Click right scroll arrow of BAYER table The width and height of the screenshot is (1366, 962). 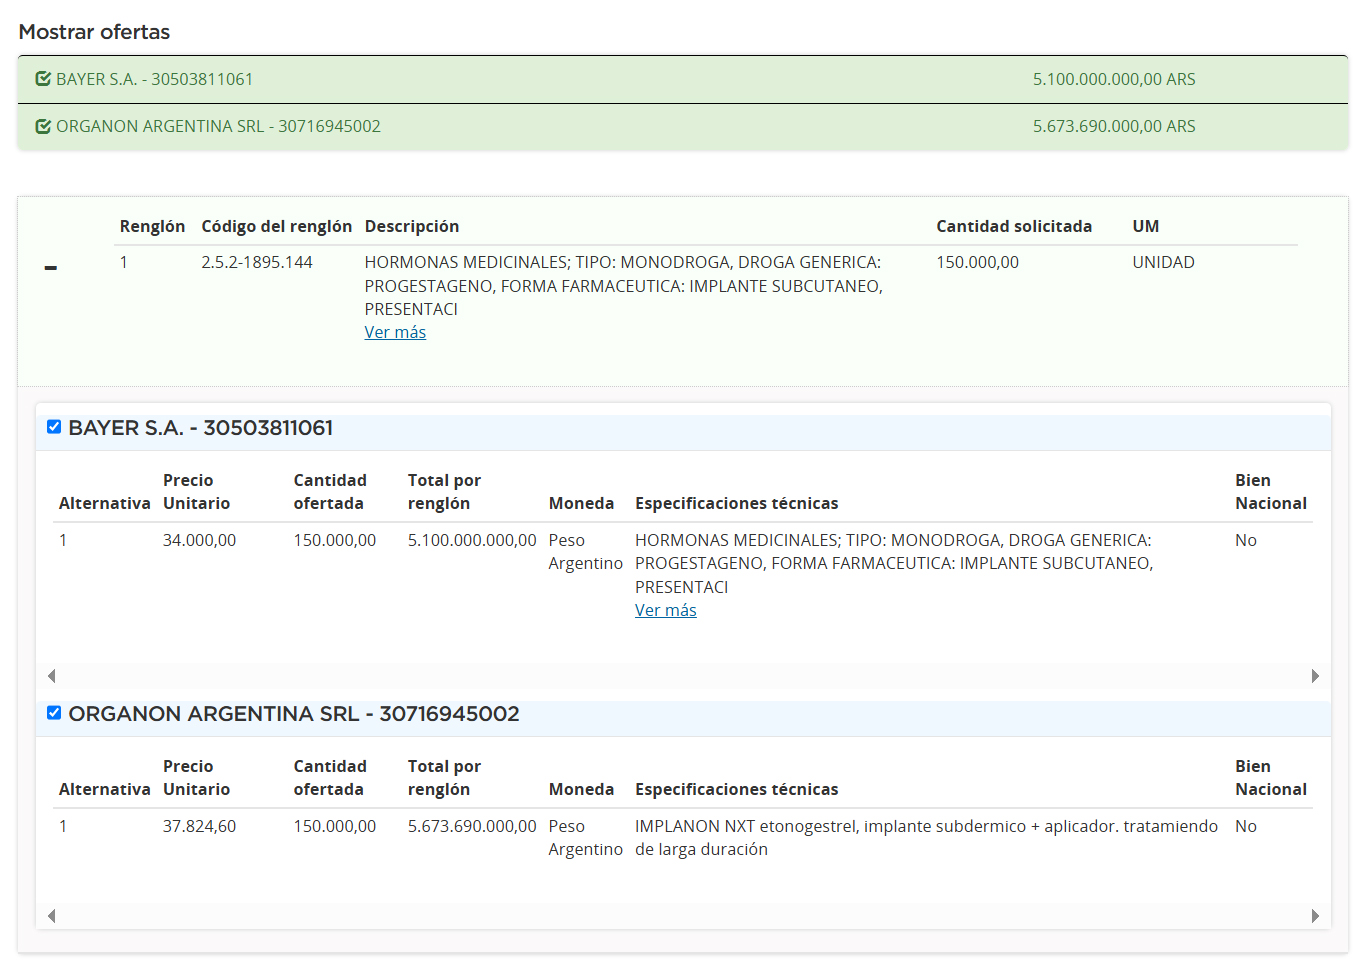(1315, 676)
